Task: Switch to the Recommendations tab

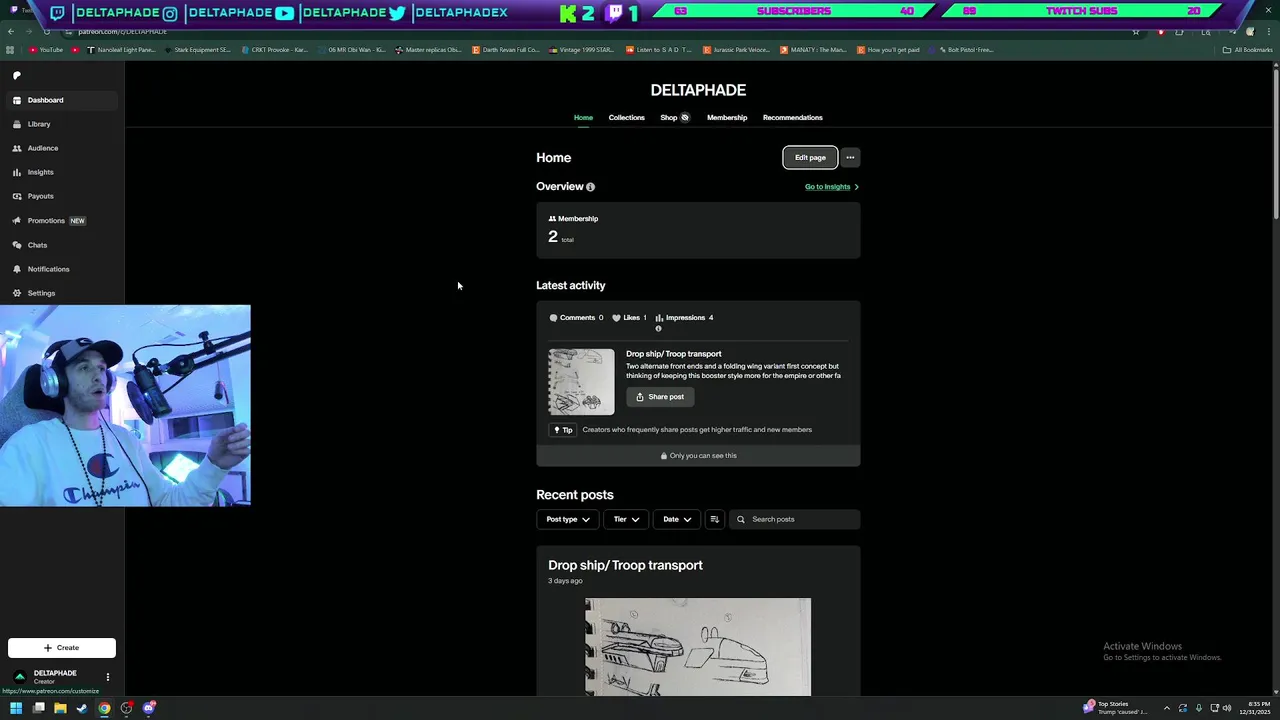Action: (793, 117)
